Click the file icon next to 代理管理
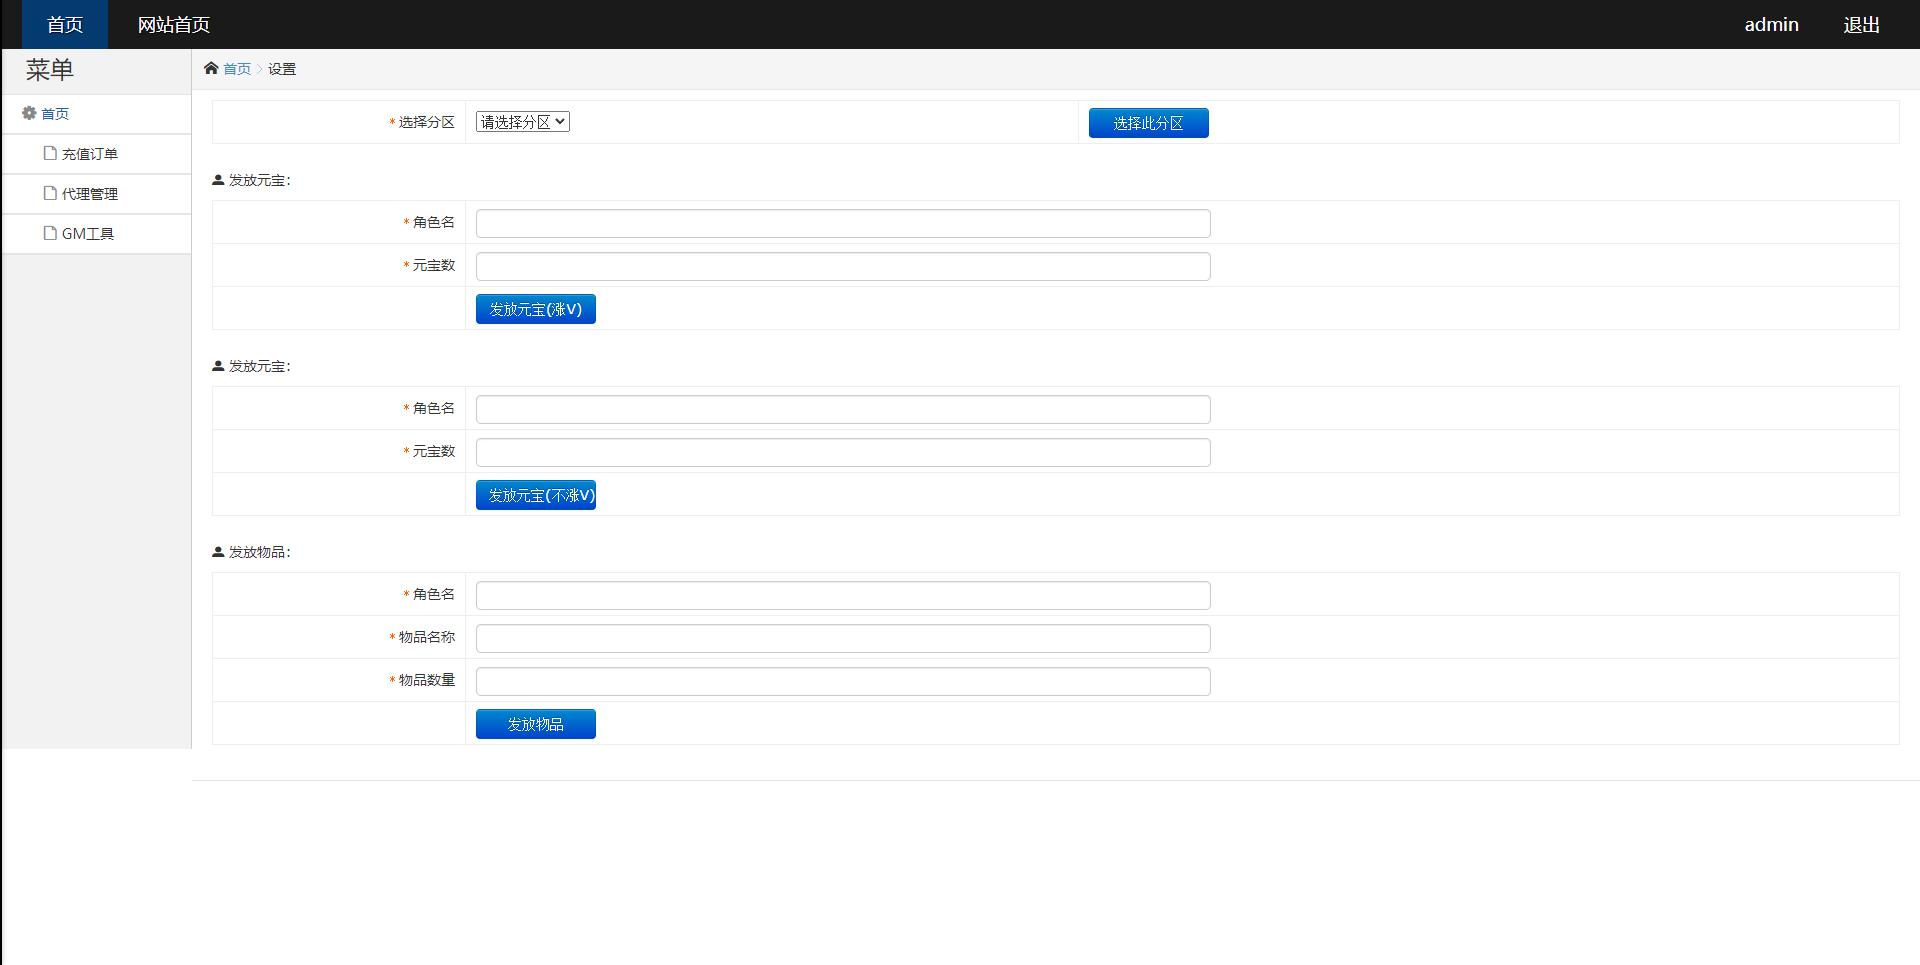 [x=50, y=193]
